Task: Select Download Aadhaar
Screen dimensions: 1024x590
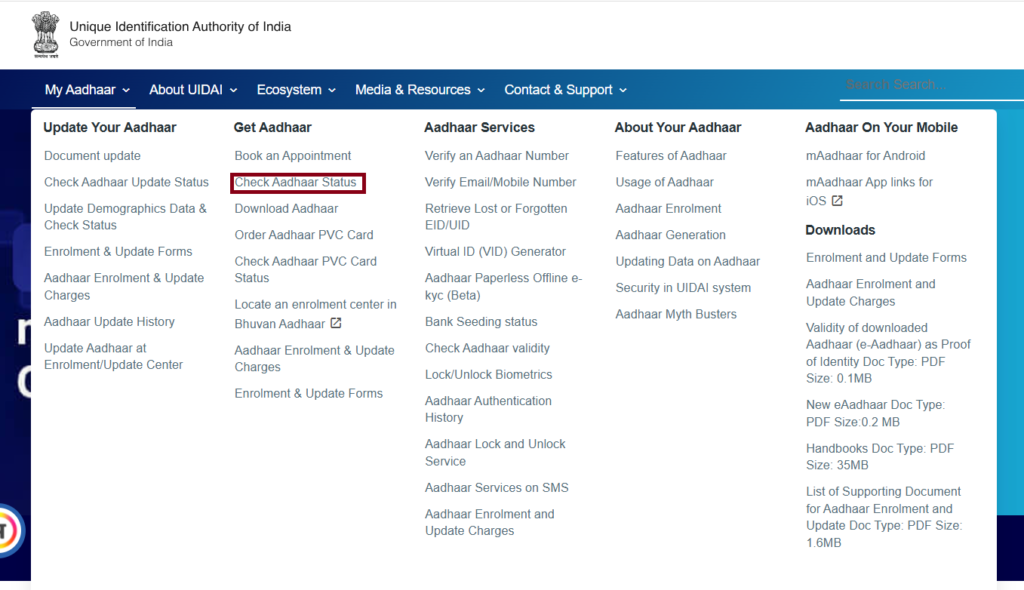Action: pyautogui.click(x=286, y=208)
